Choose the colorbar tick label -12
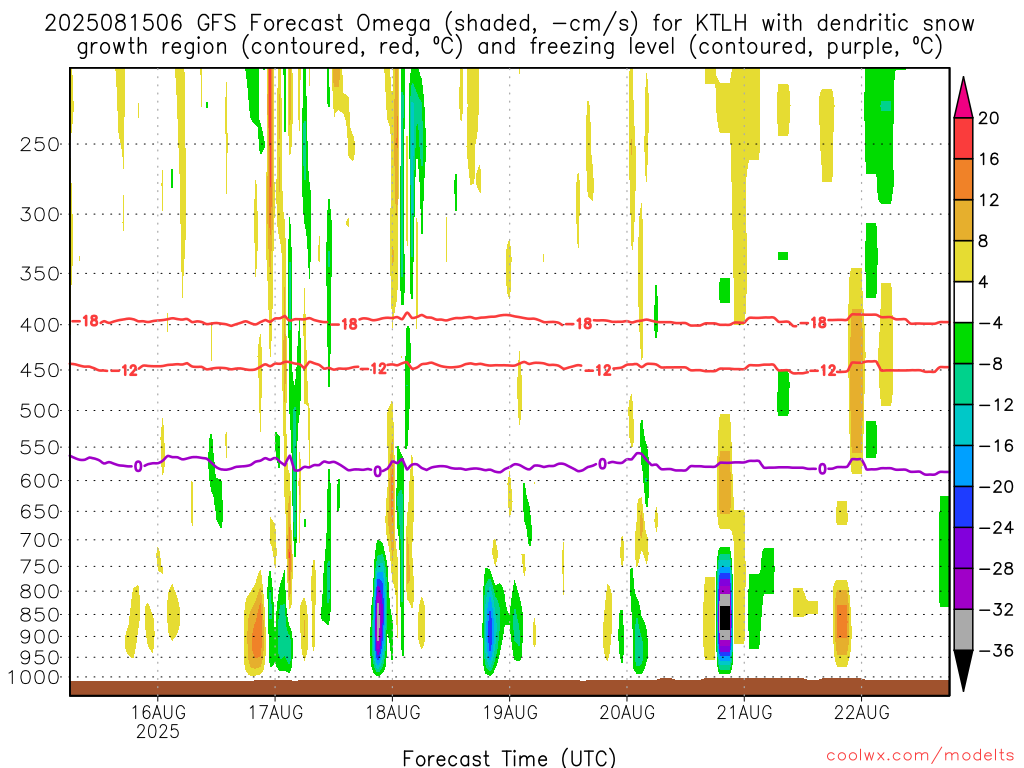This screenshot has width=1024, height=768. click(997, 405)
